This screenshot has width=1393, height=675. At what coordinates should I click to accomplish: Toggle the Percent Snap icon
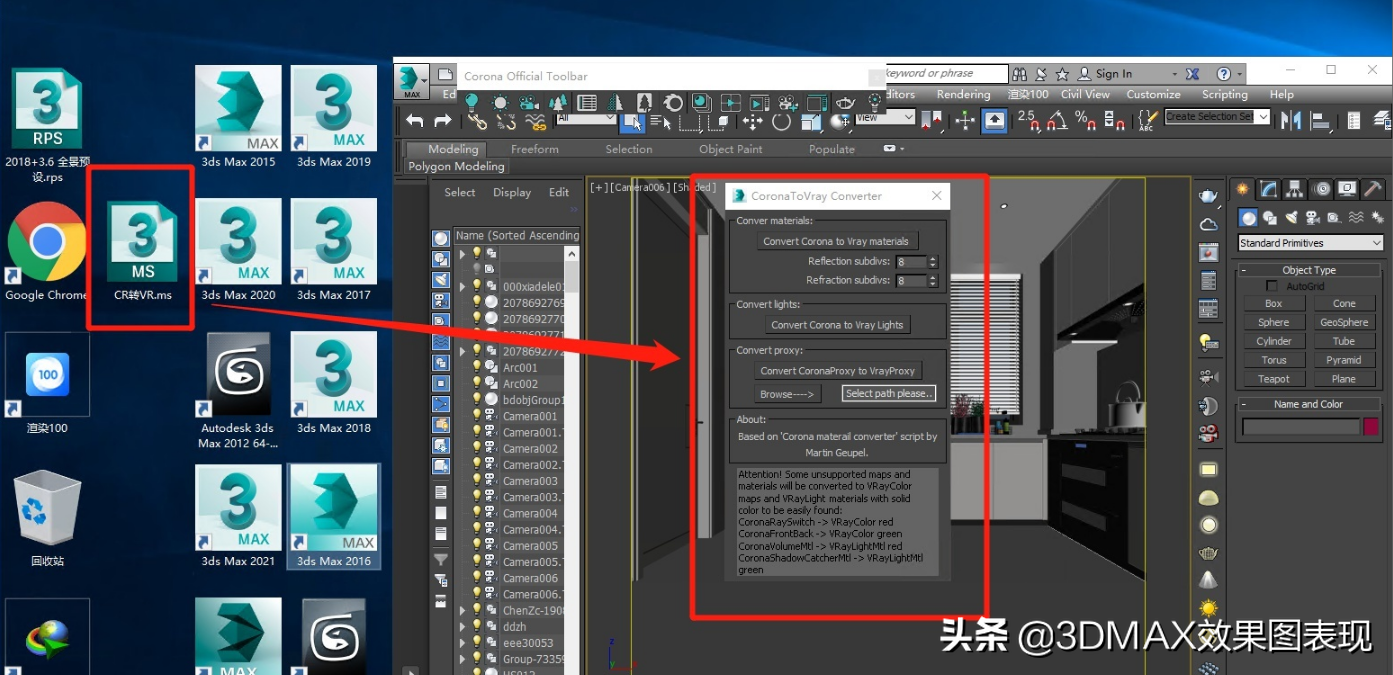pyautogui.click(x=1085, y=121)
